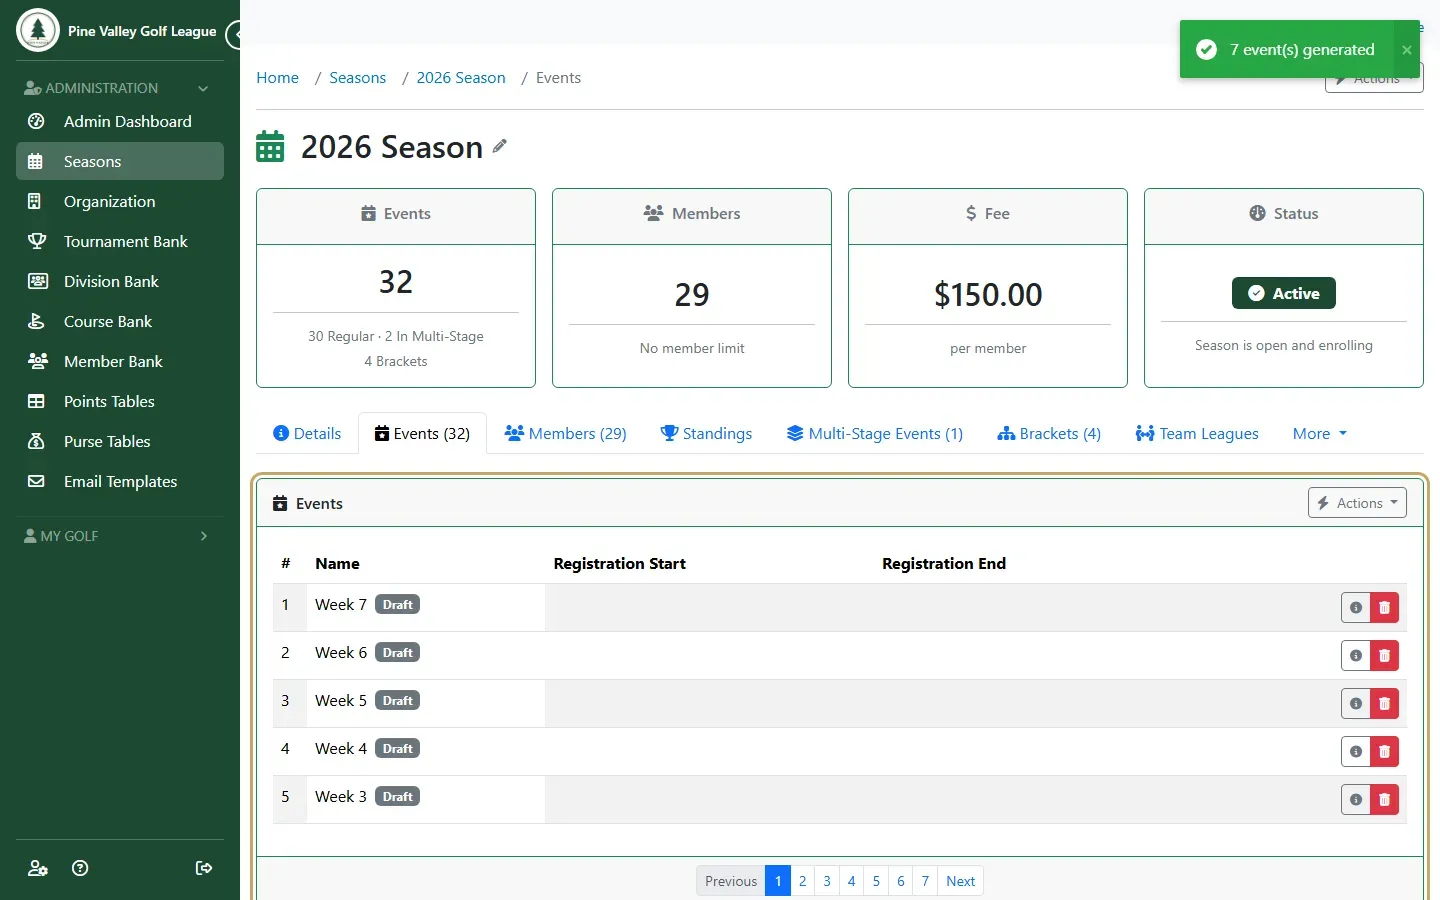Switch to the Members (29) tab
This screenshot has width=1440, height=900.
566,434
